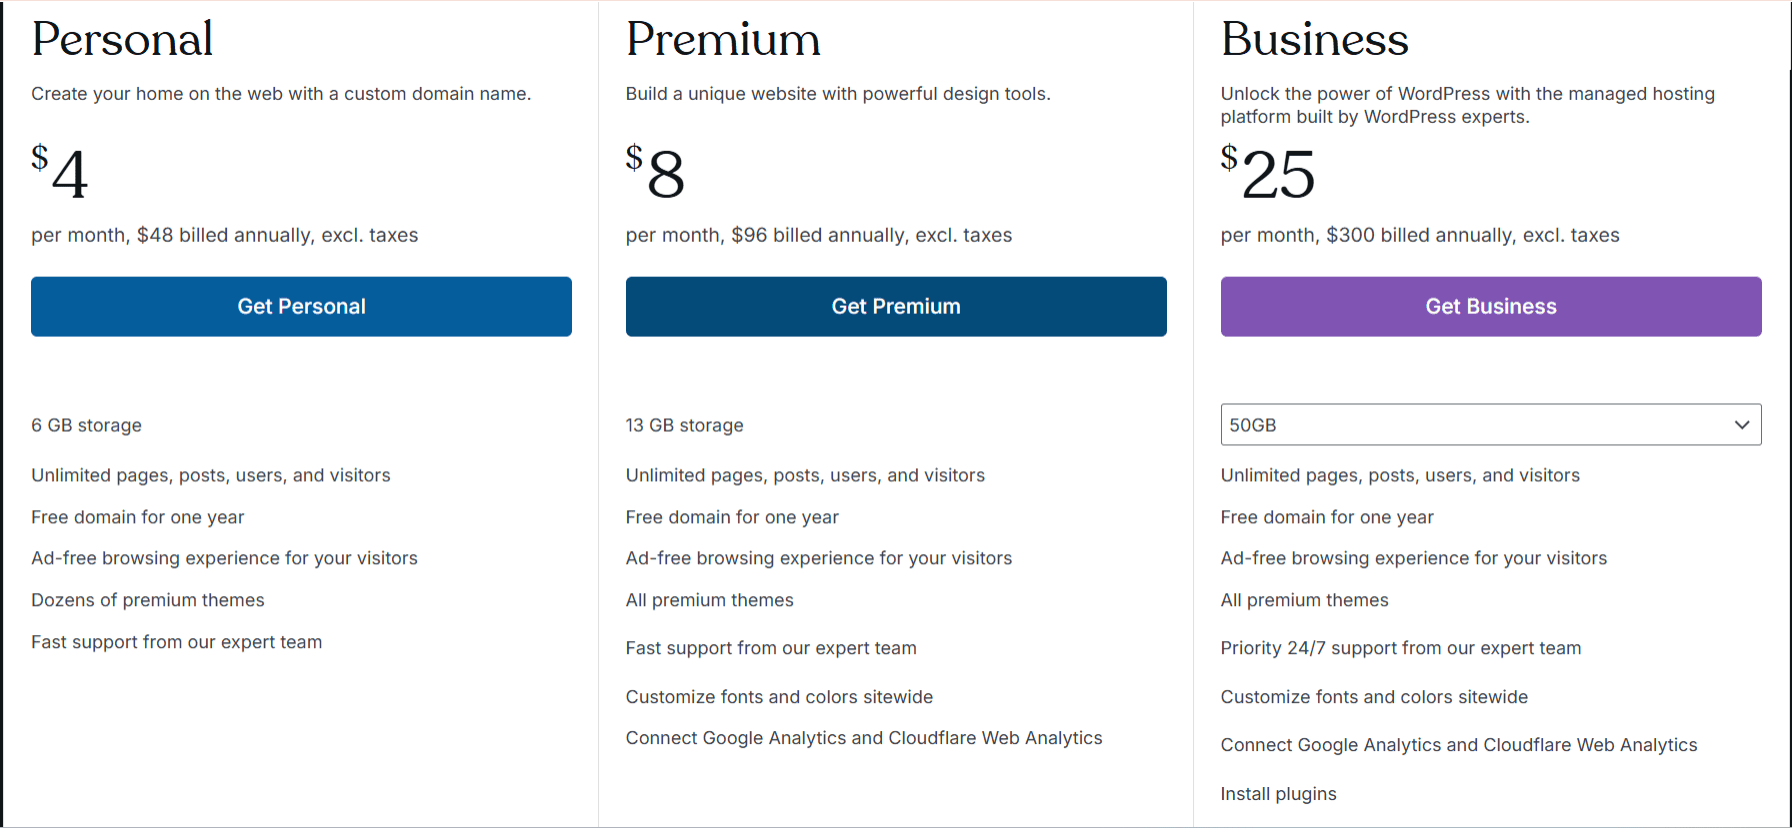Image resolution: width=1792 pixels, height=828 pixels.
Task: Select the Business plan title
Action: [1315, 39]
